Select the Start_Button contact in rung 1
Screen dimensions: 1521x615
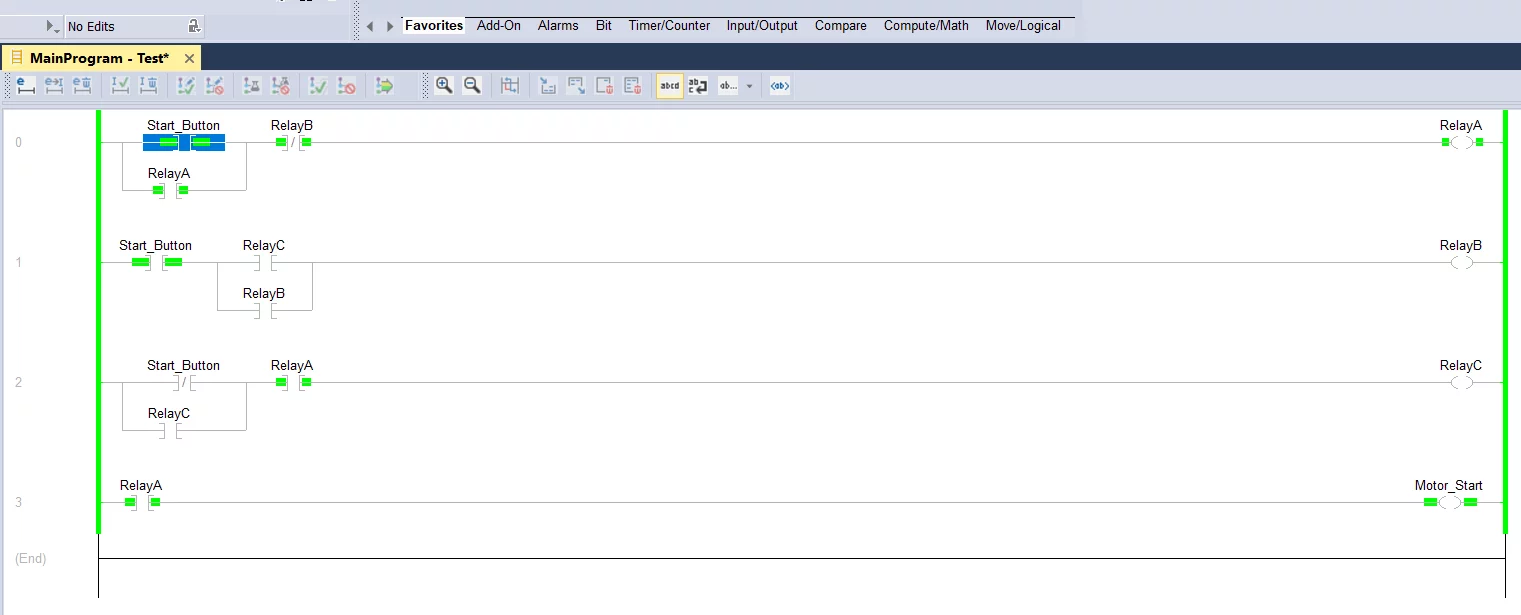coord(157,262)
